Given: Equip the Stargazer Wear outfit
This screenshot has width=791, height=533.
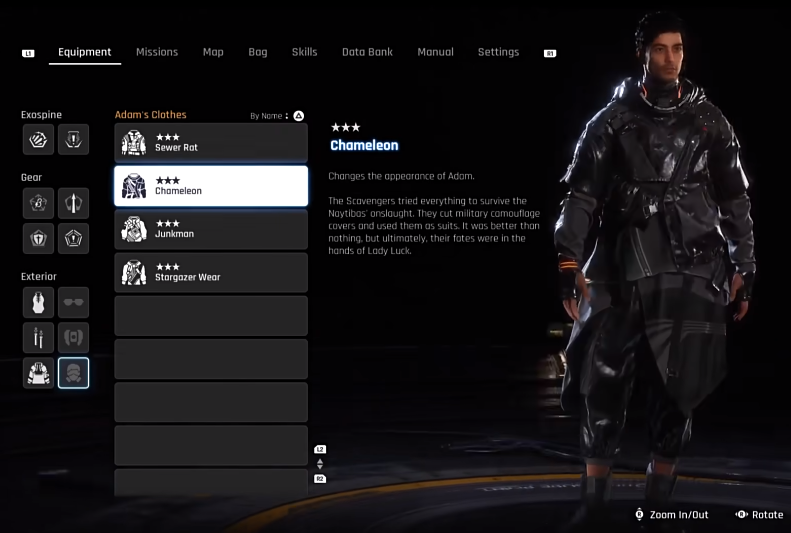Looking at the screenshot, I should [x=211, y=273].
